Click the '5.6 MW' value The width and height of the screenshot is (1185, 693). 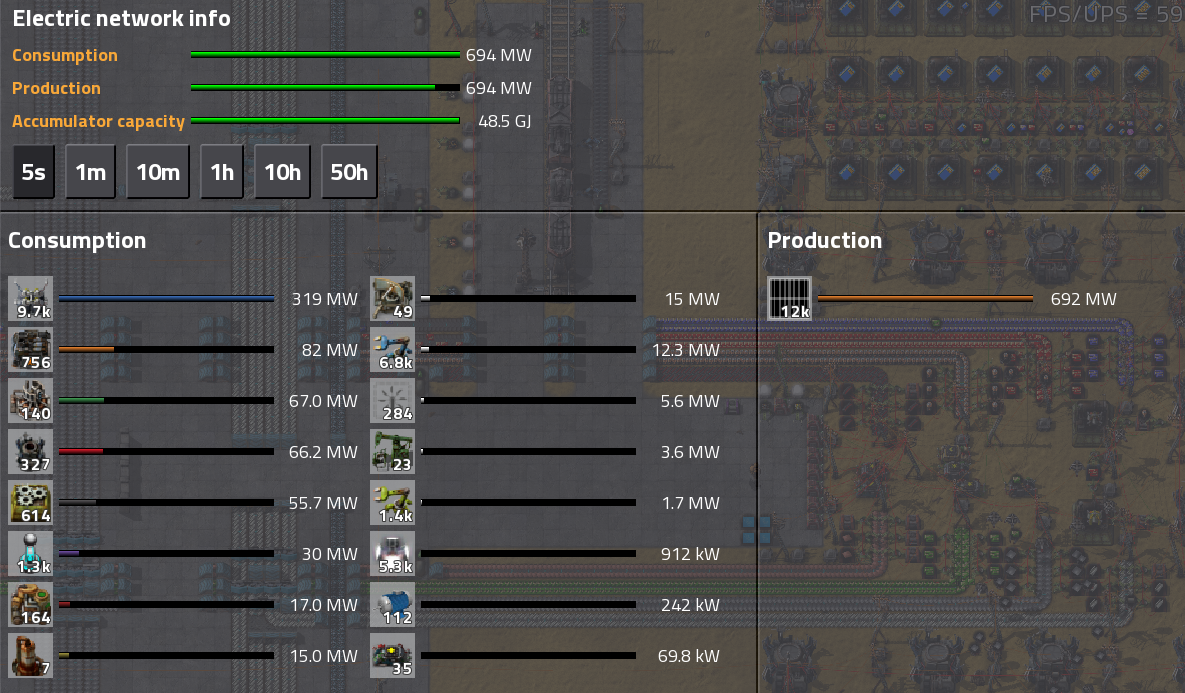tap(690, 401)
